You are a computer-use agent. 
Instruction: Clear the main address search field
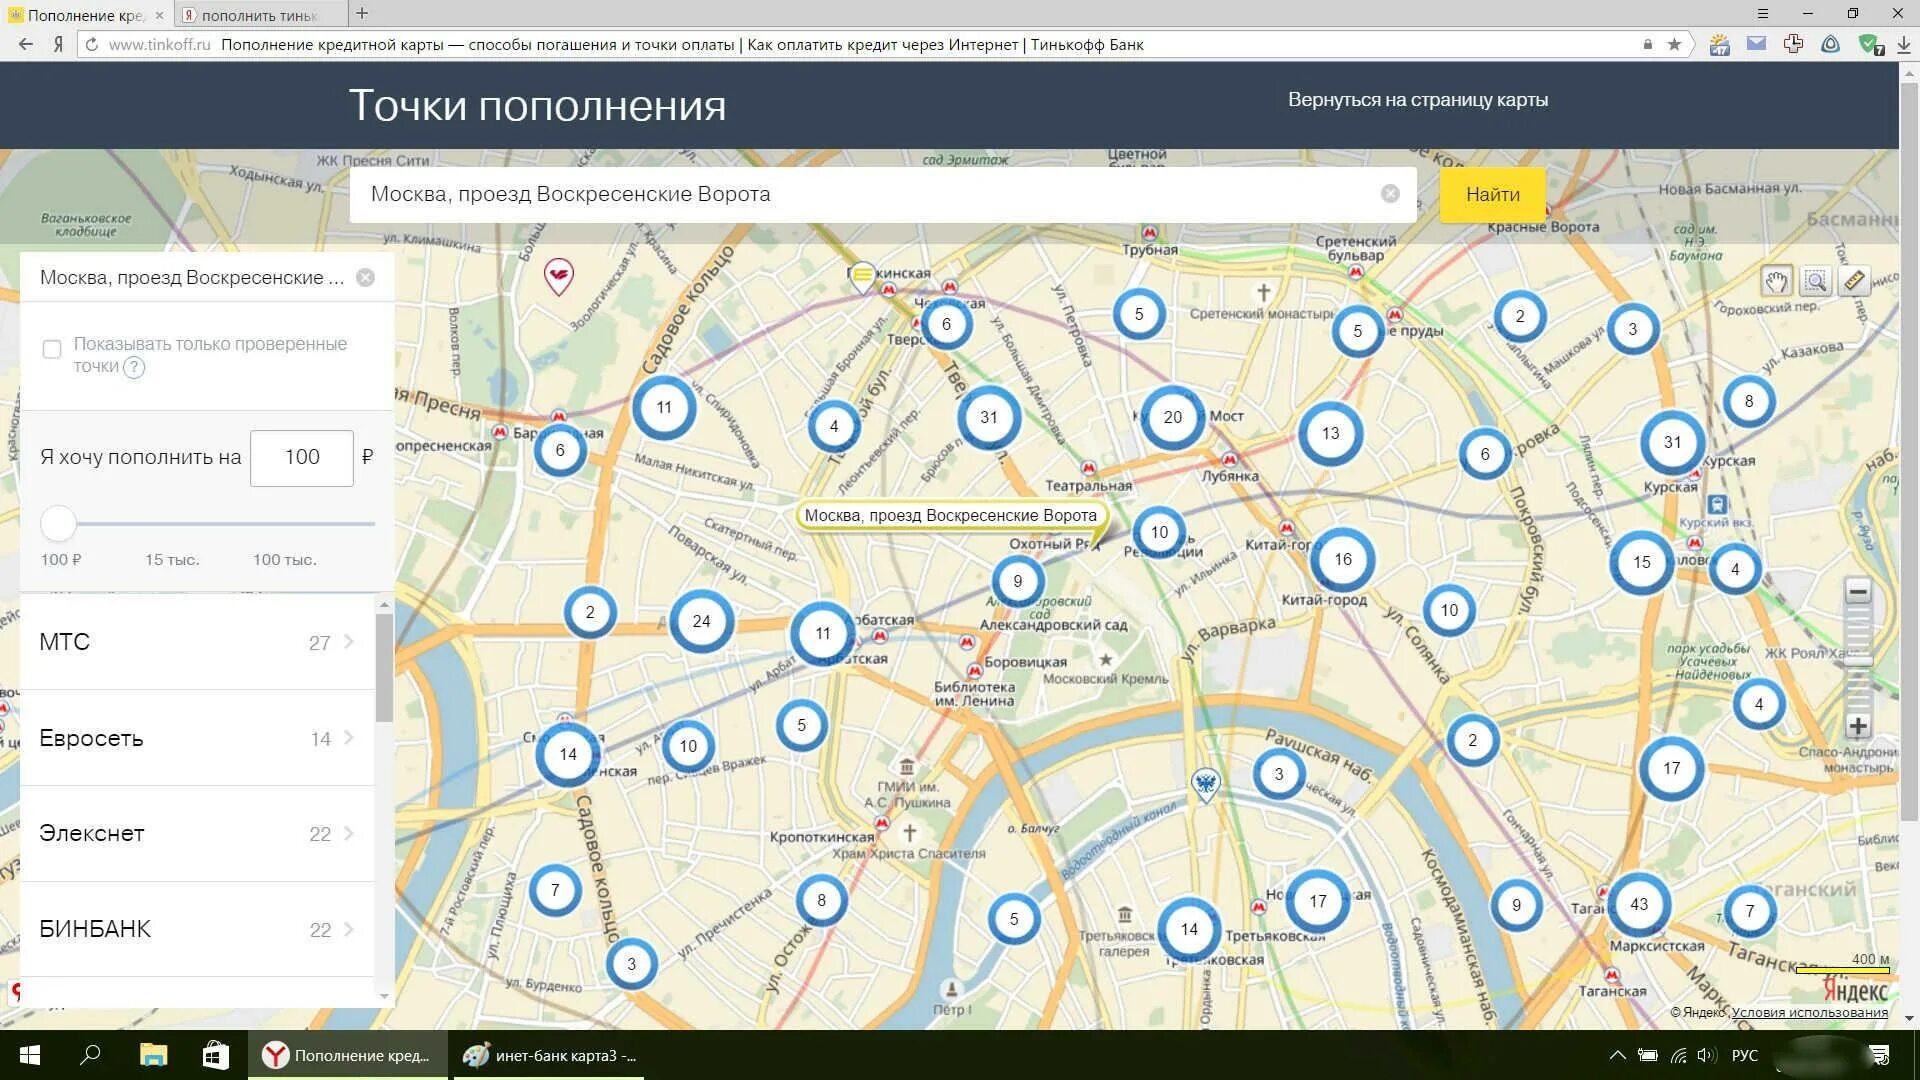[1390, 194]
